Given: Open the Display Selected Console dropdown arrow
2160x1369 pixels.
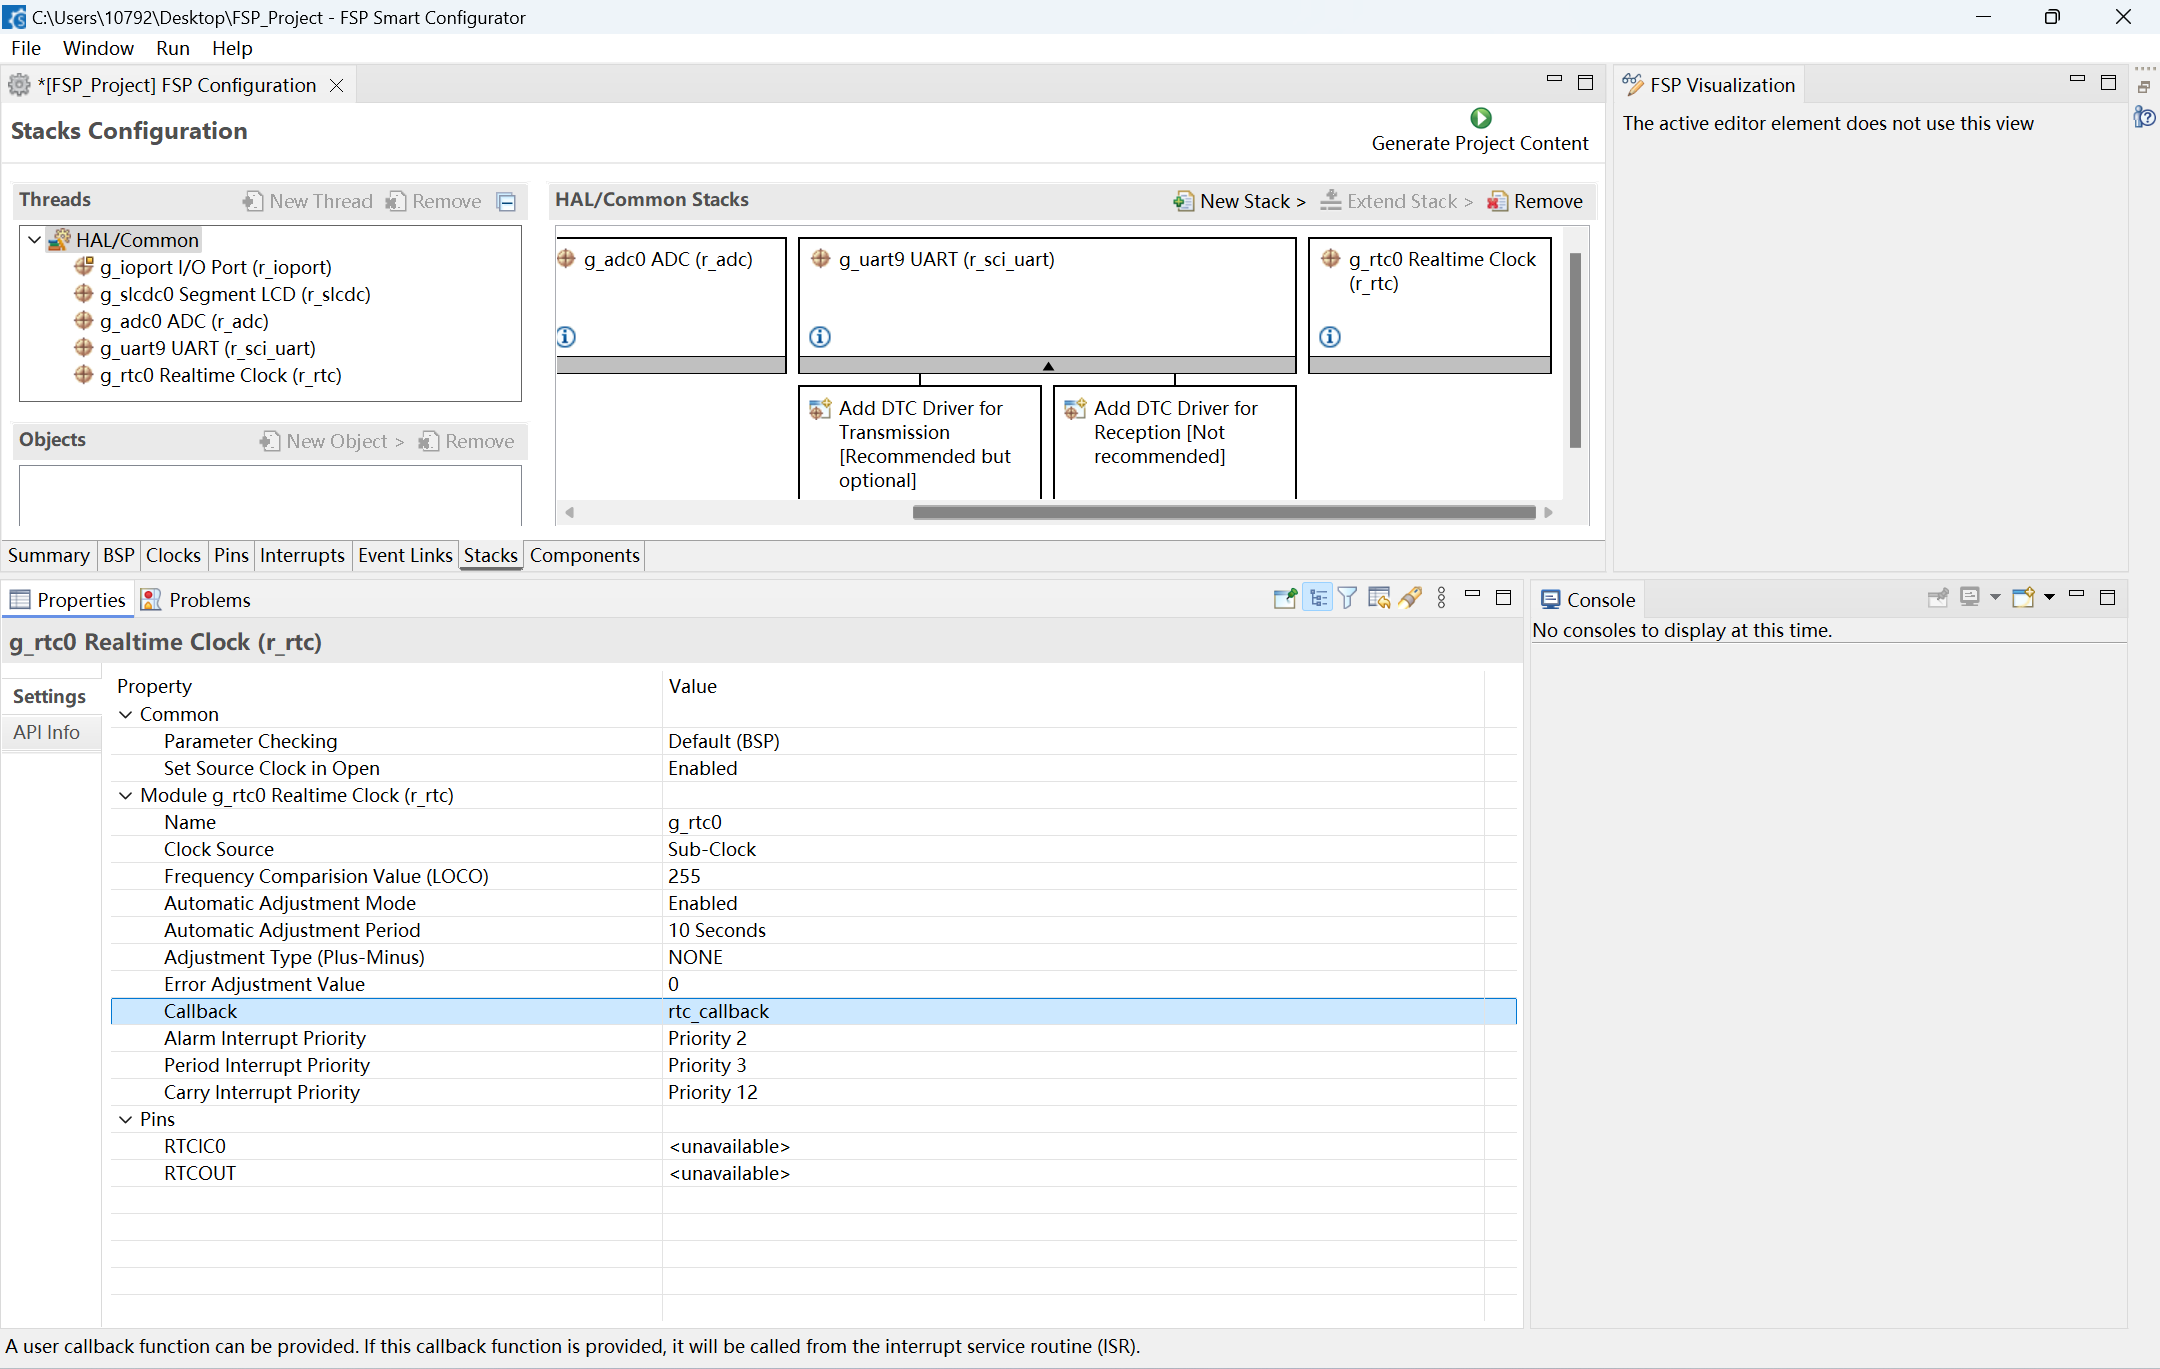Looking at the screenshot, I should (1995, 598).
